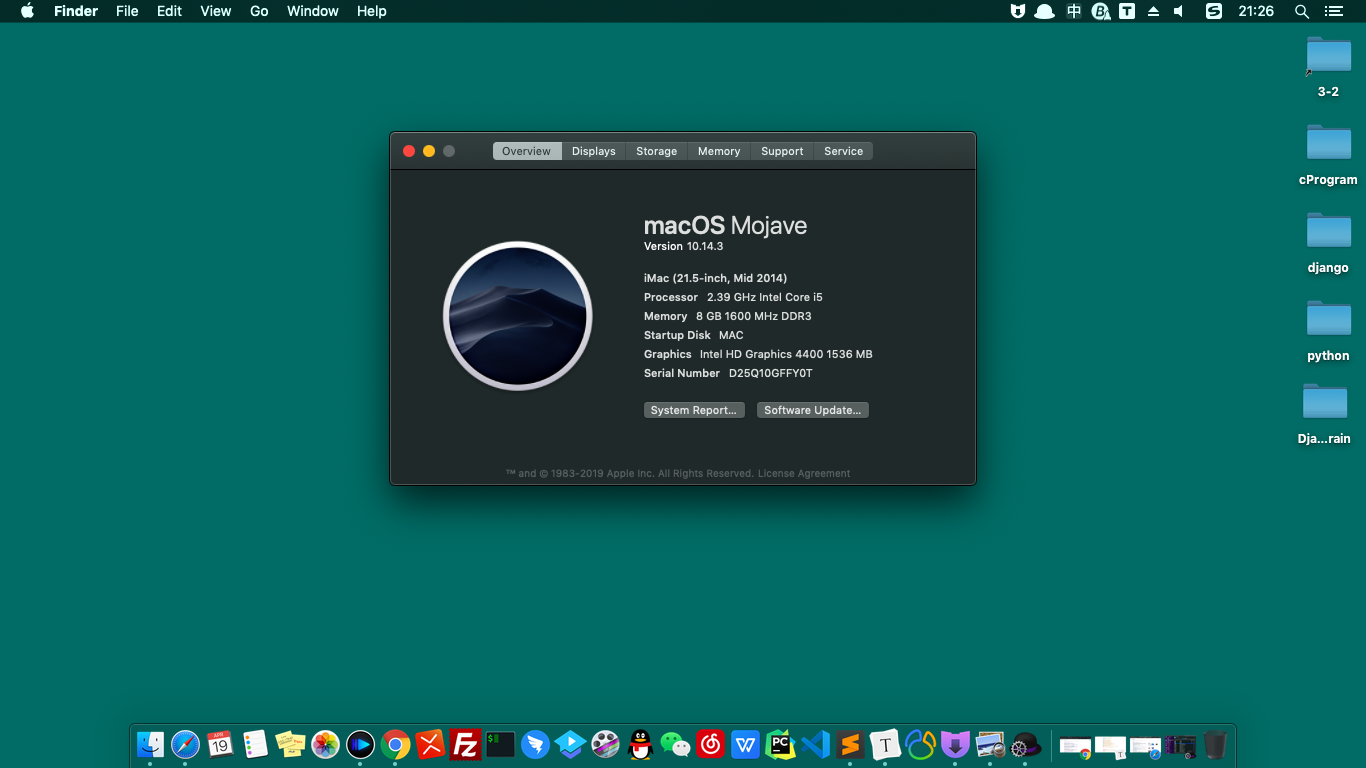The height and width of the screenshot is (768, 1366).
Task: Launch Photos from the Dock
Action: tap(325, 745)
